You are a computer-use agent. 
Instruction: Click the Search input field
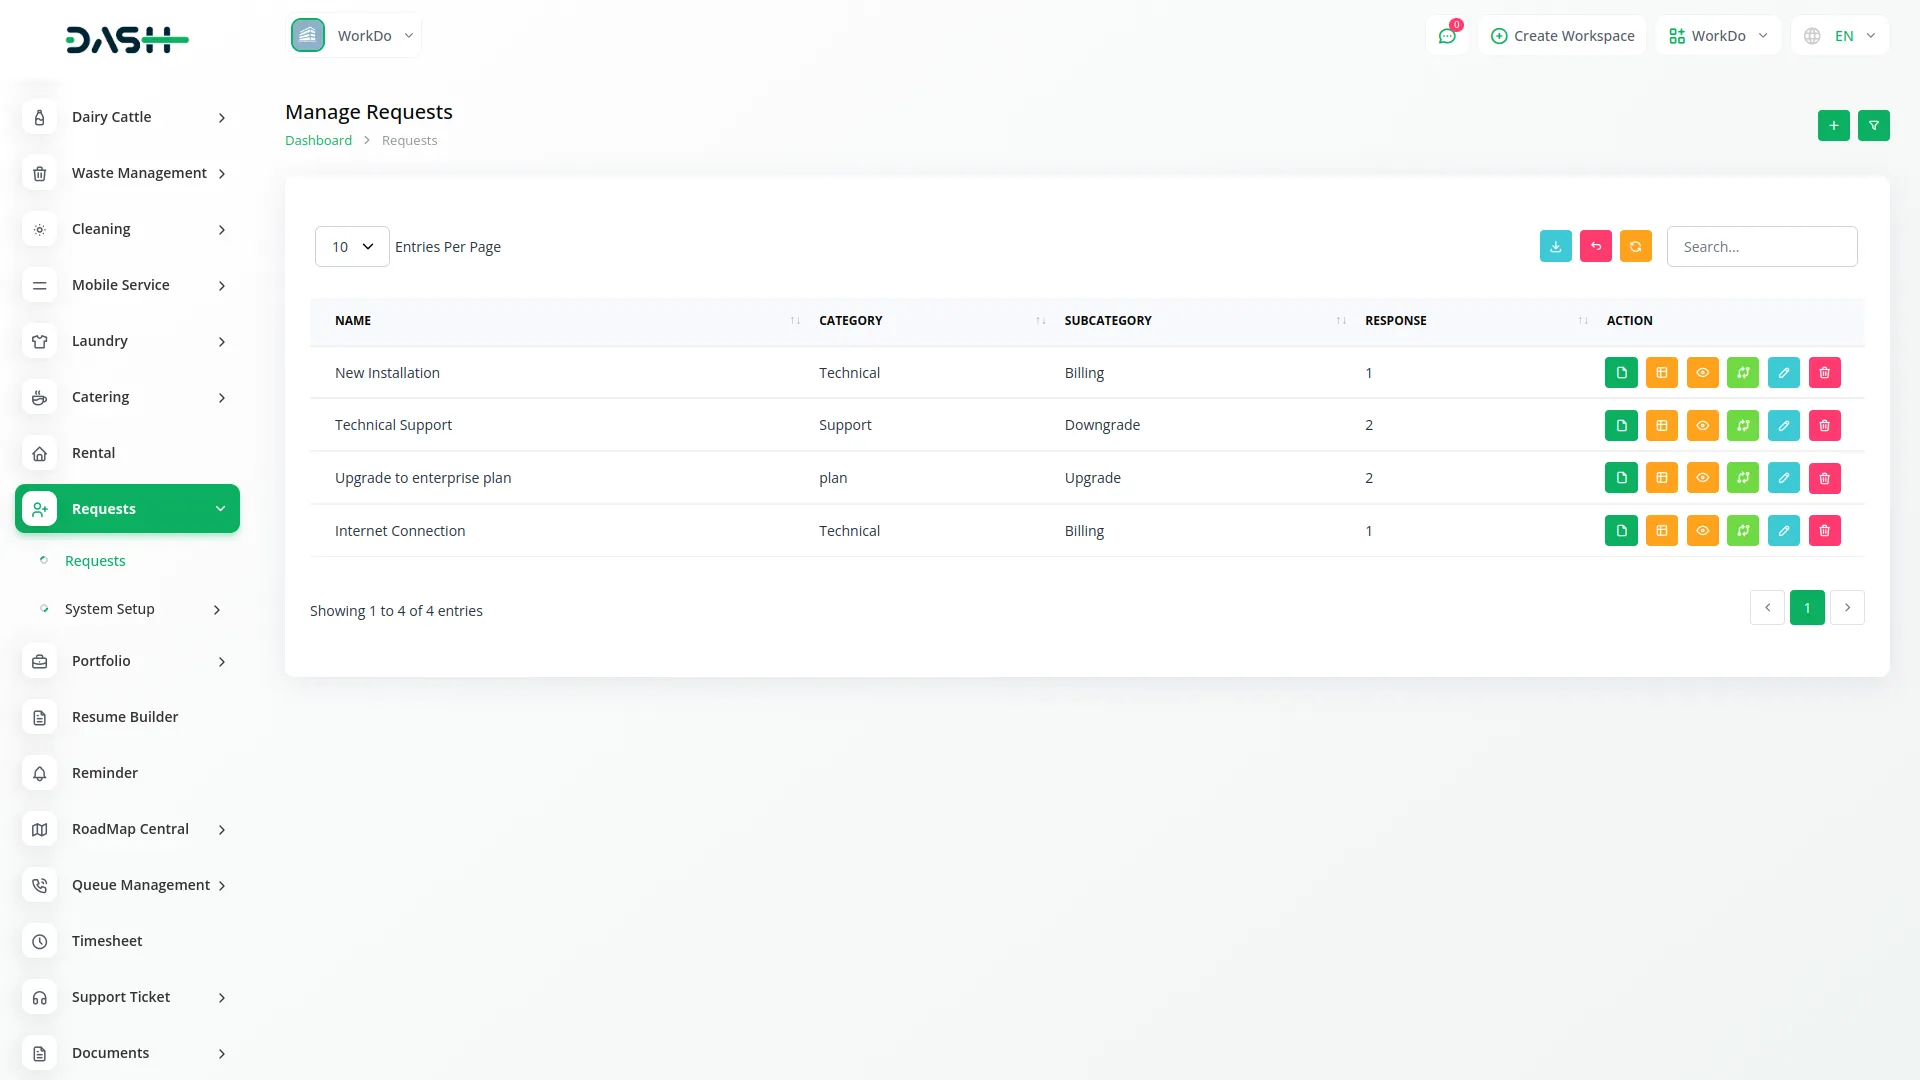coord(1761,247)
